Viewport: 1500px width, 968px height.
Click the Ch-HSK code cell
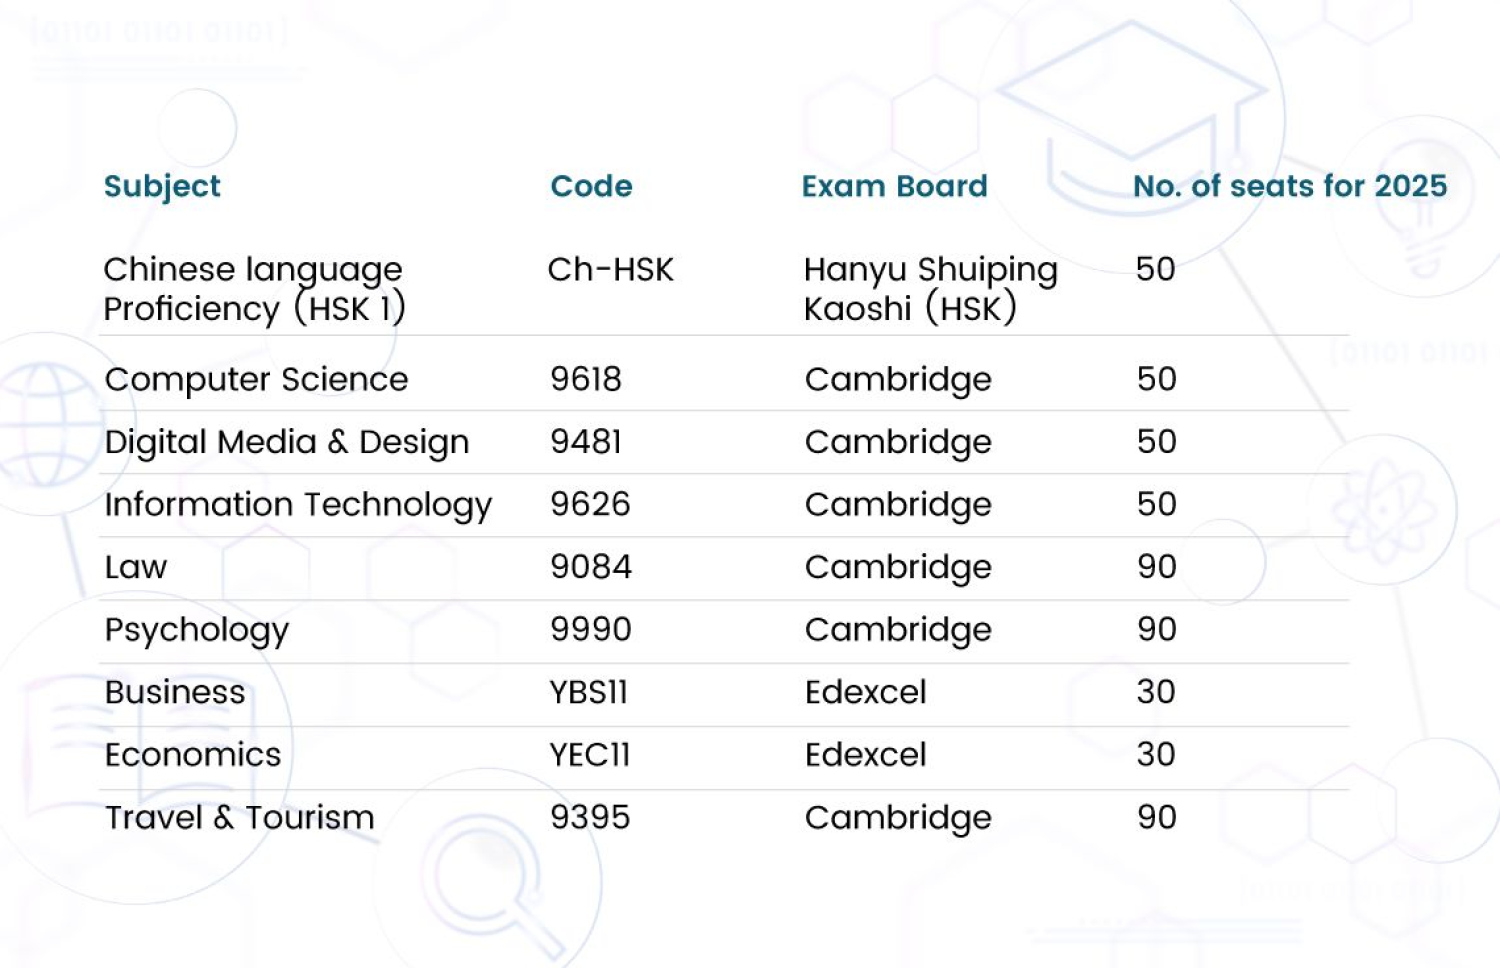[x=610, y=270]
